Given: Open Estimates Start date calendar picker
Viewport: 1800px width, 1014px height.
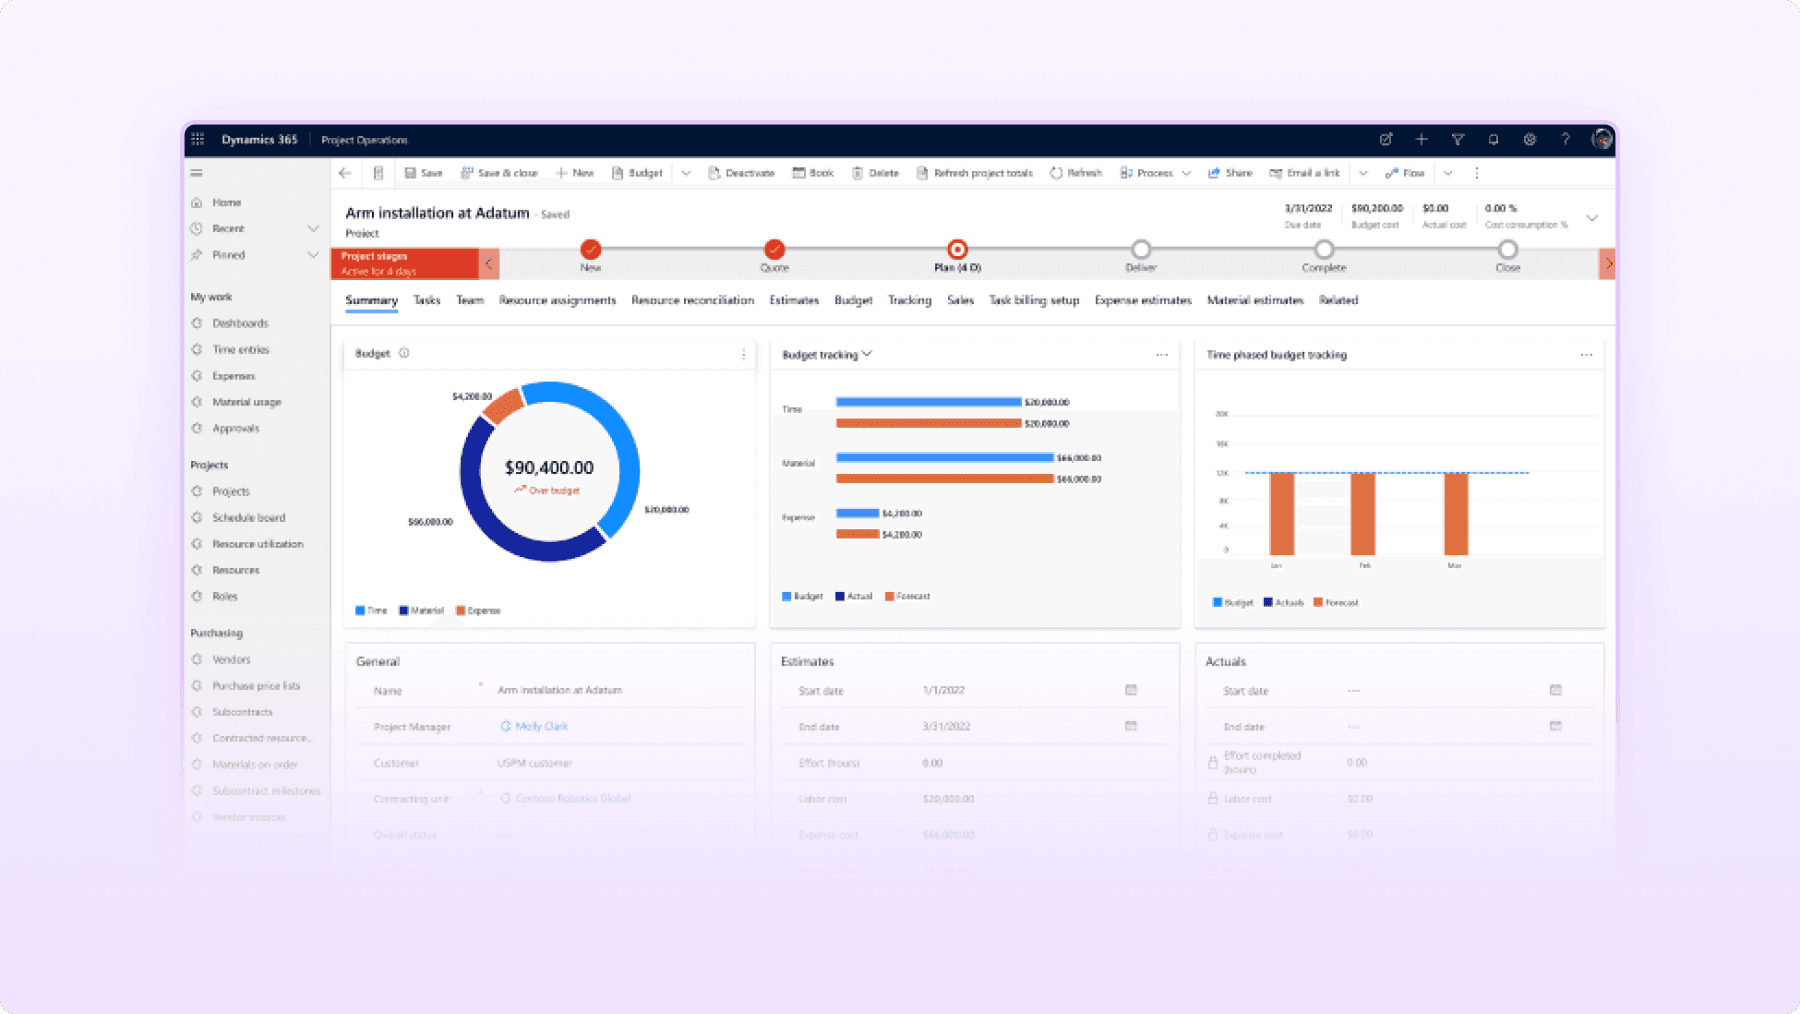Looking at the screenshot, I should [1131, 690].
